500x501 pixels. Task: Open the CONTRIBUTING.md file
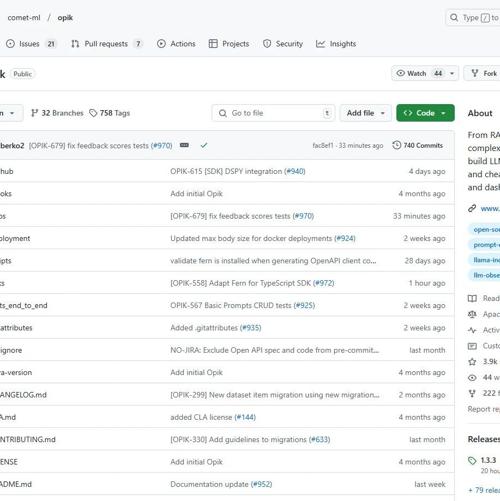[27, 439]
